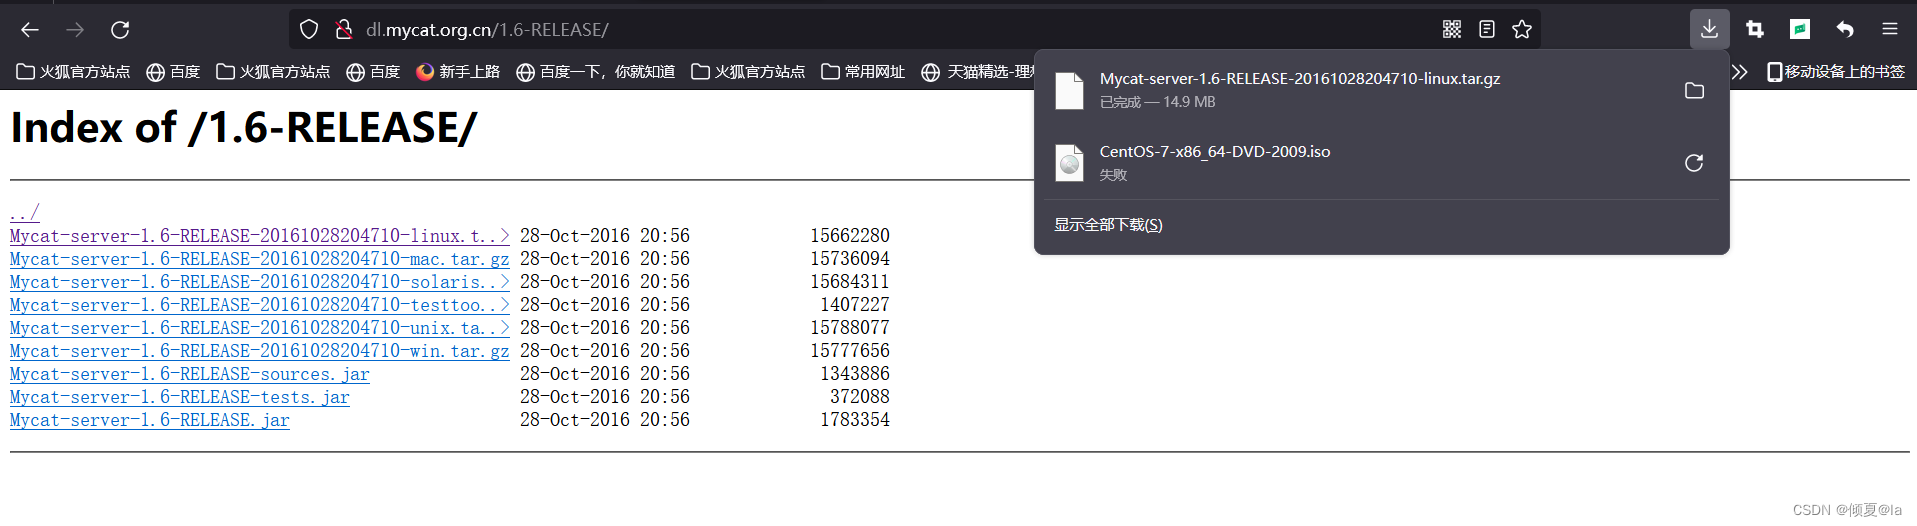
Task: Open the 新手上路 bookmark
Action: 458,72
